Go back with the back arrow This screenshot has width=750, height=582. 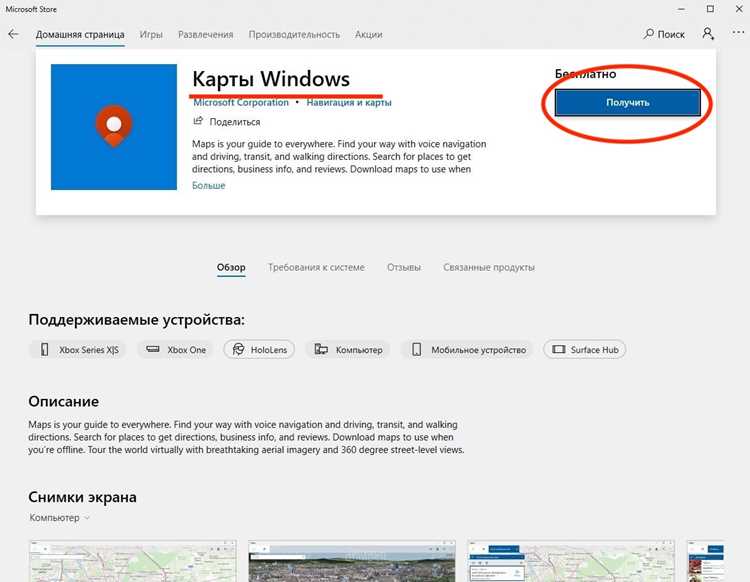pos(13,34)
